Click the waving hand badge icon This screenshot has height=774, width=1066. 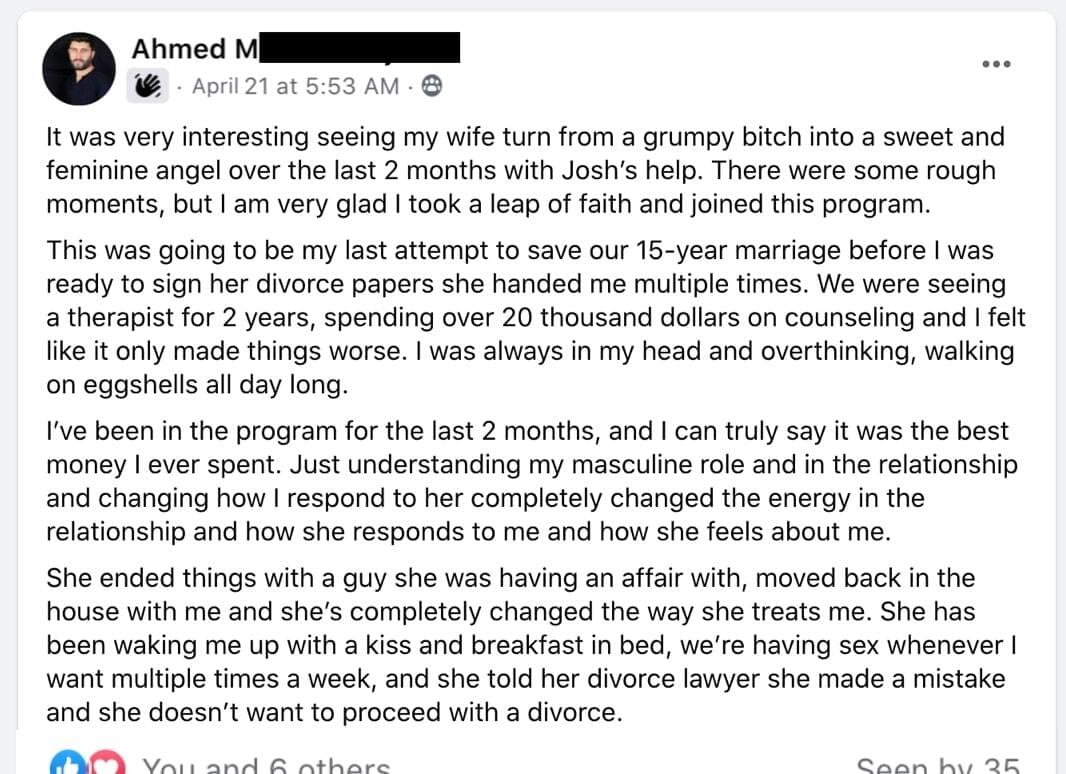coord(147,87)
